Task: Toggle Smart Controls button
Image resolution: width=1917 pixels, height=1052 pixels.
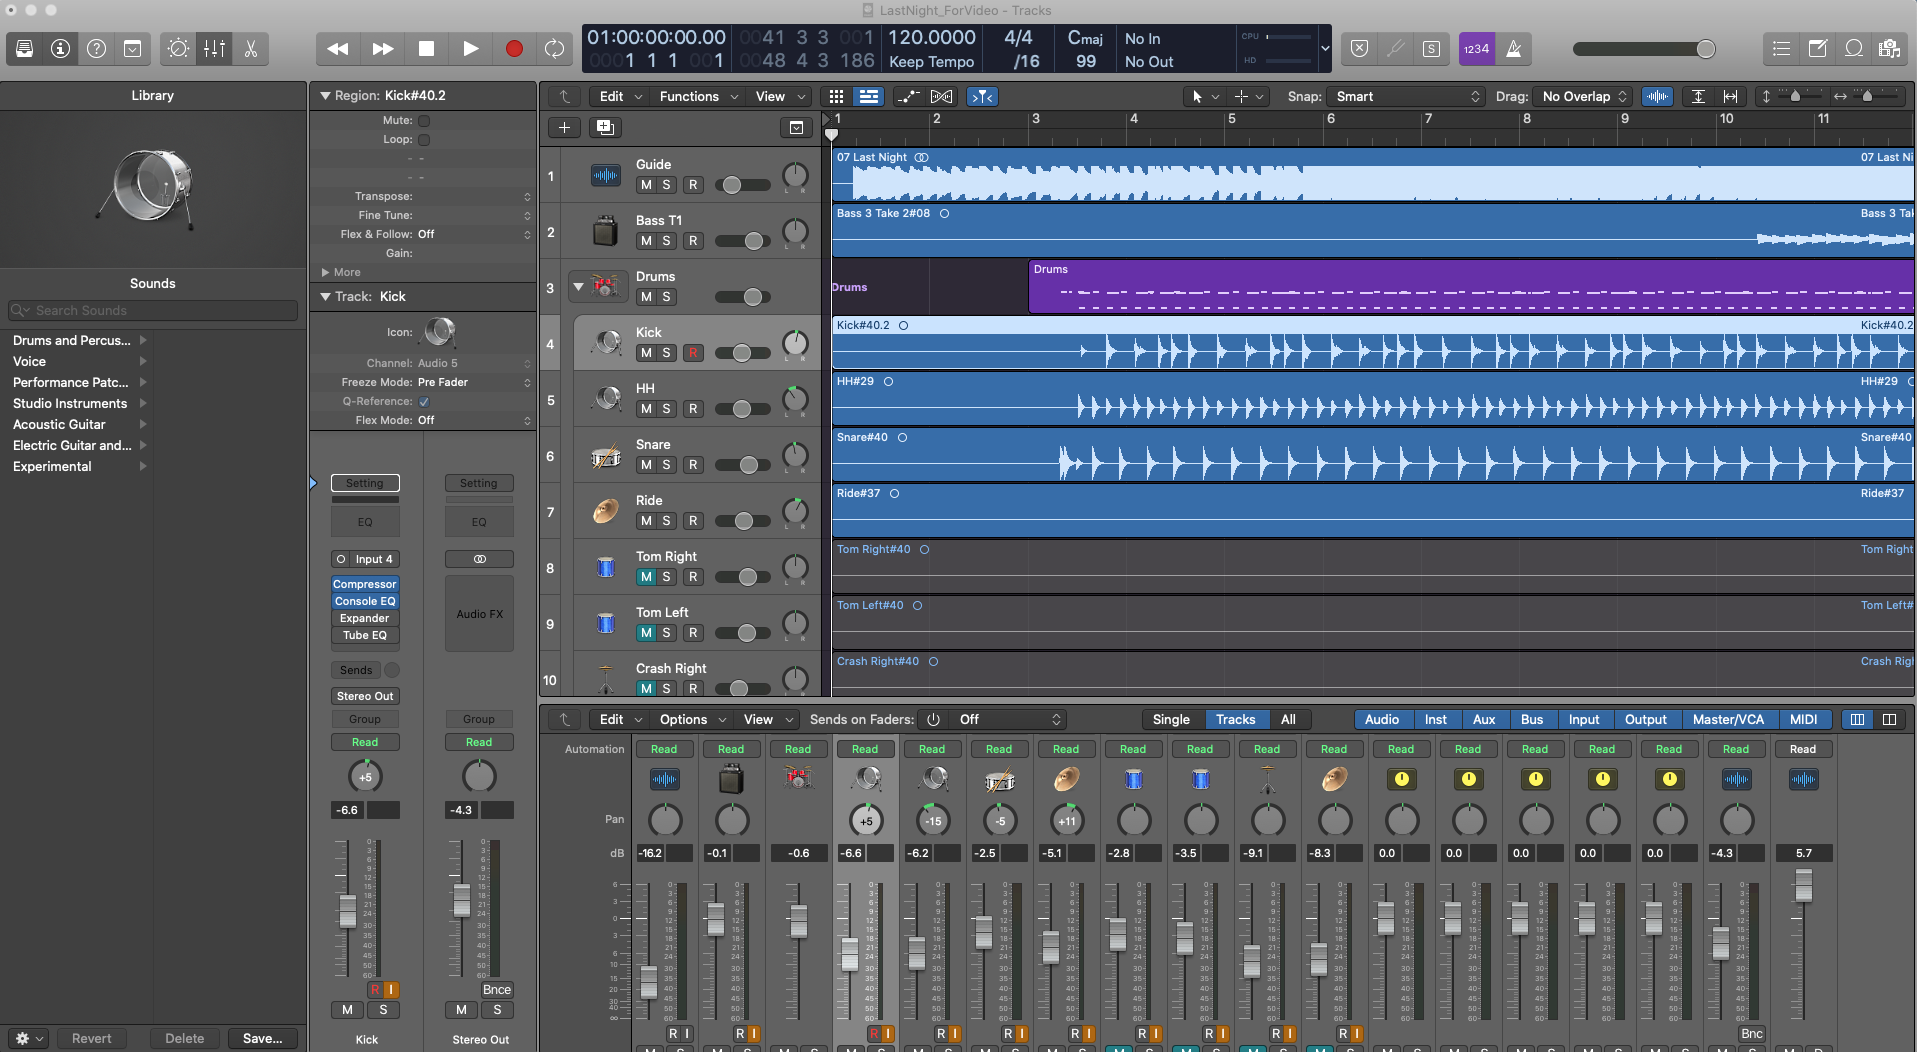Action: [x=178, y=48]
